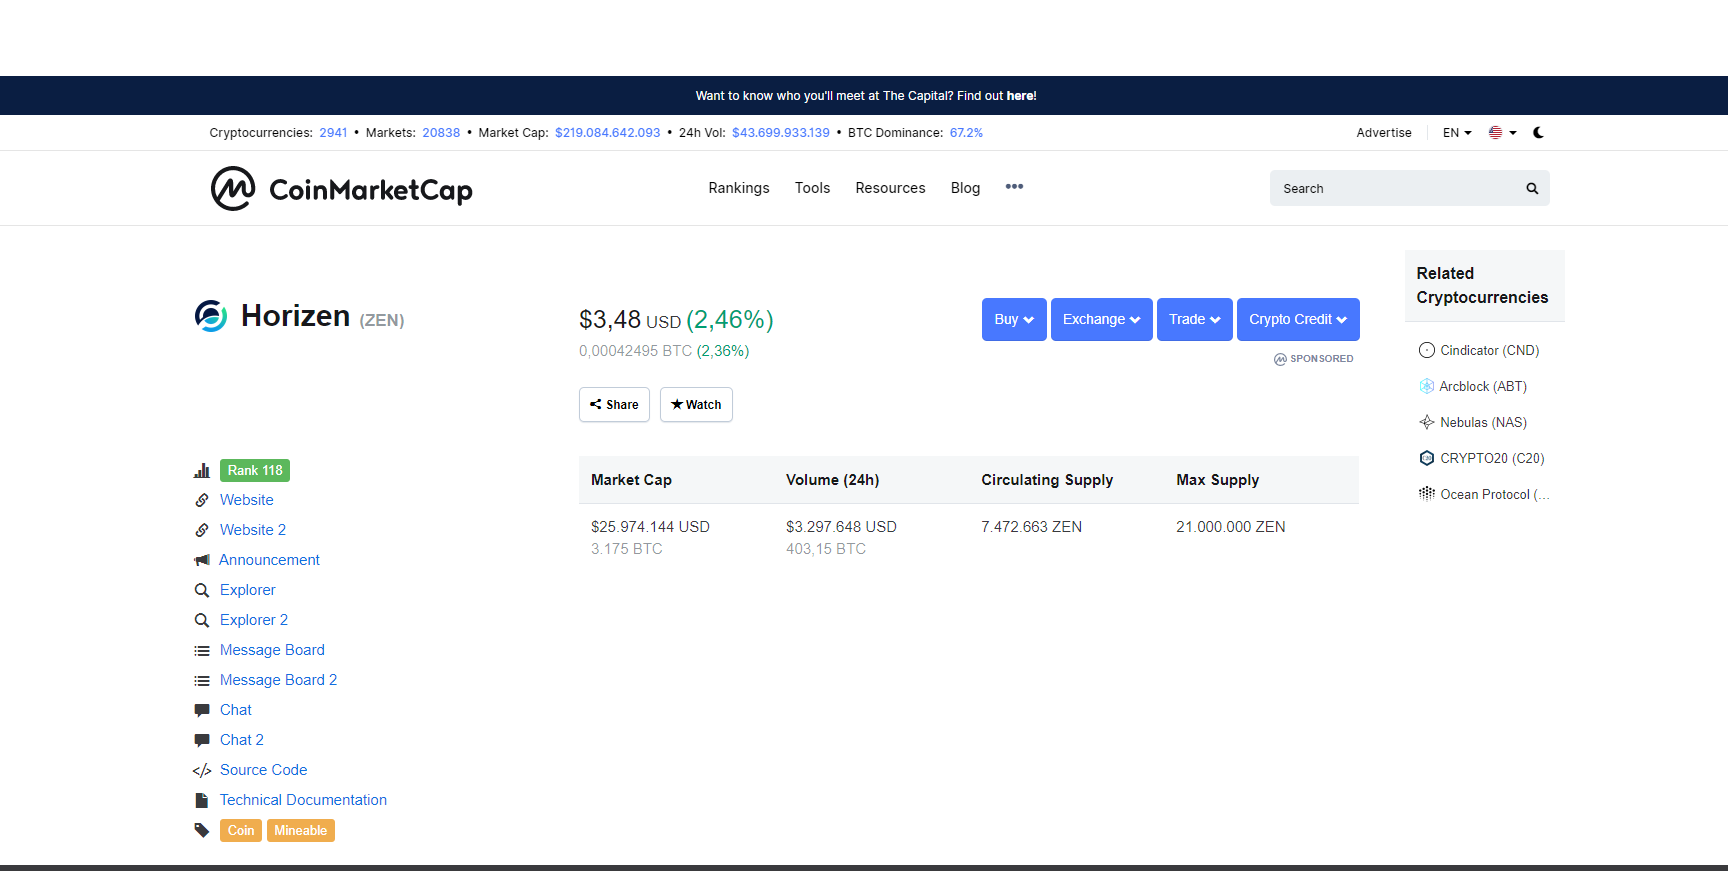Open Cindicator (CND) related link

coord(1489,350)
